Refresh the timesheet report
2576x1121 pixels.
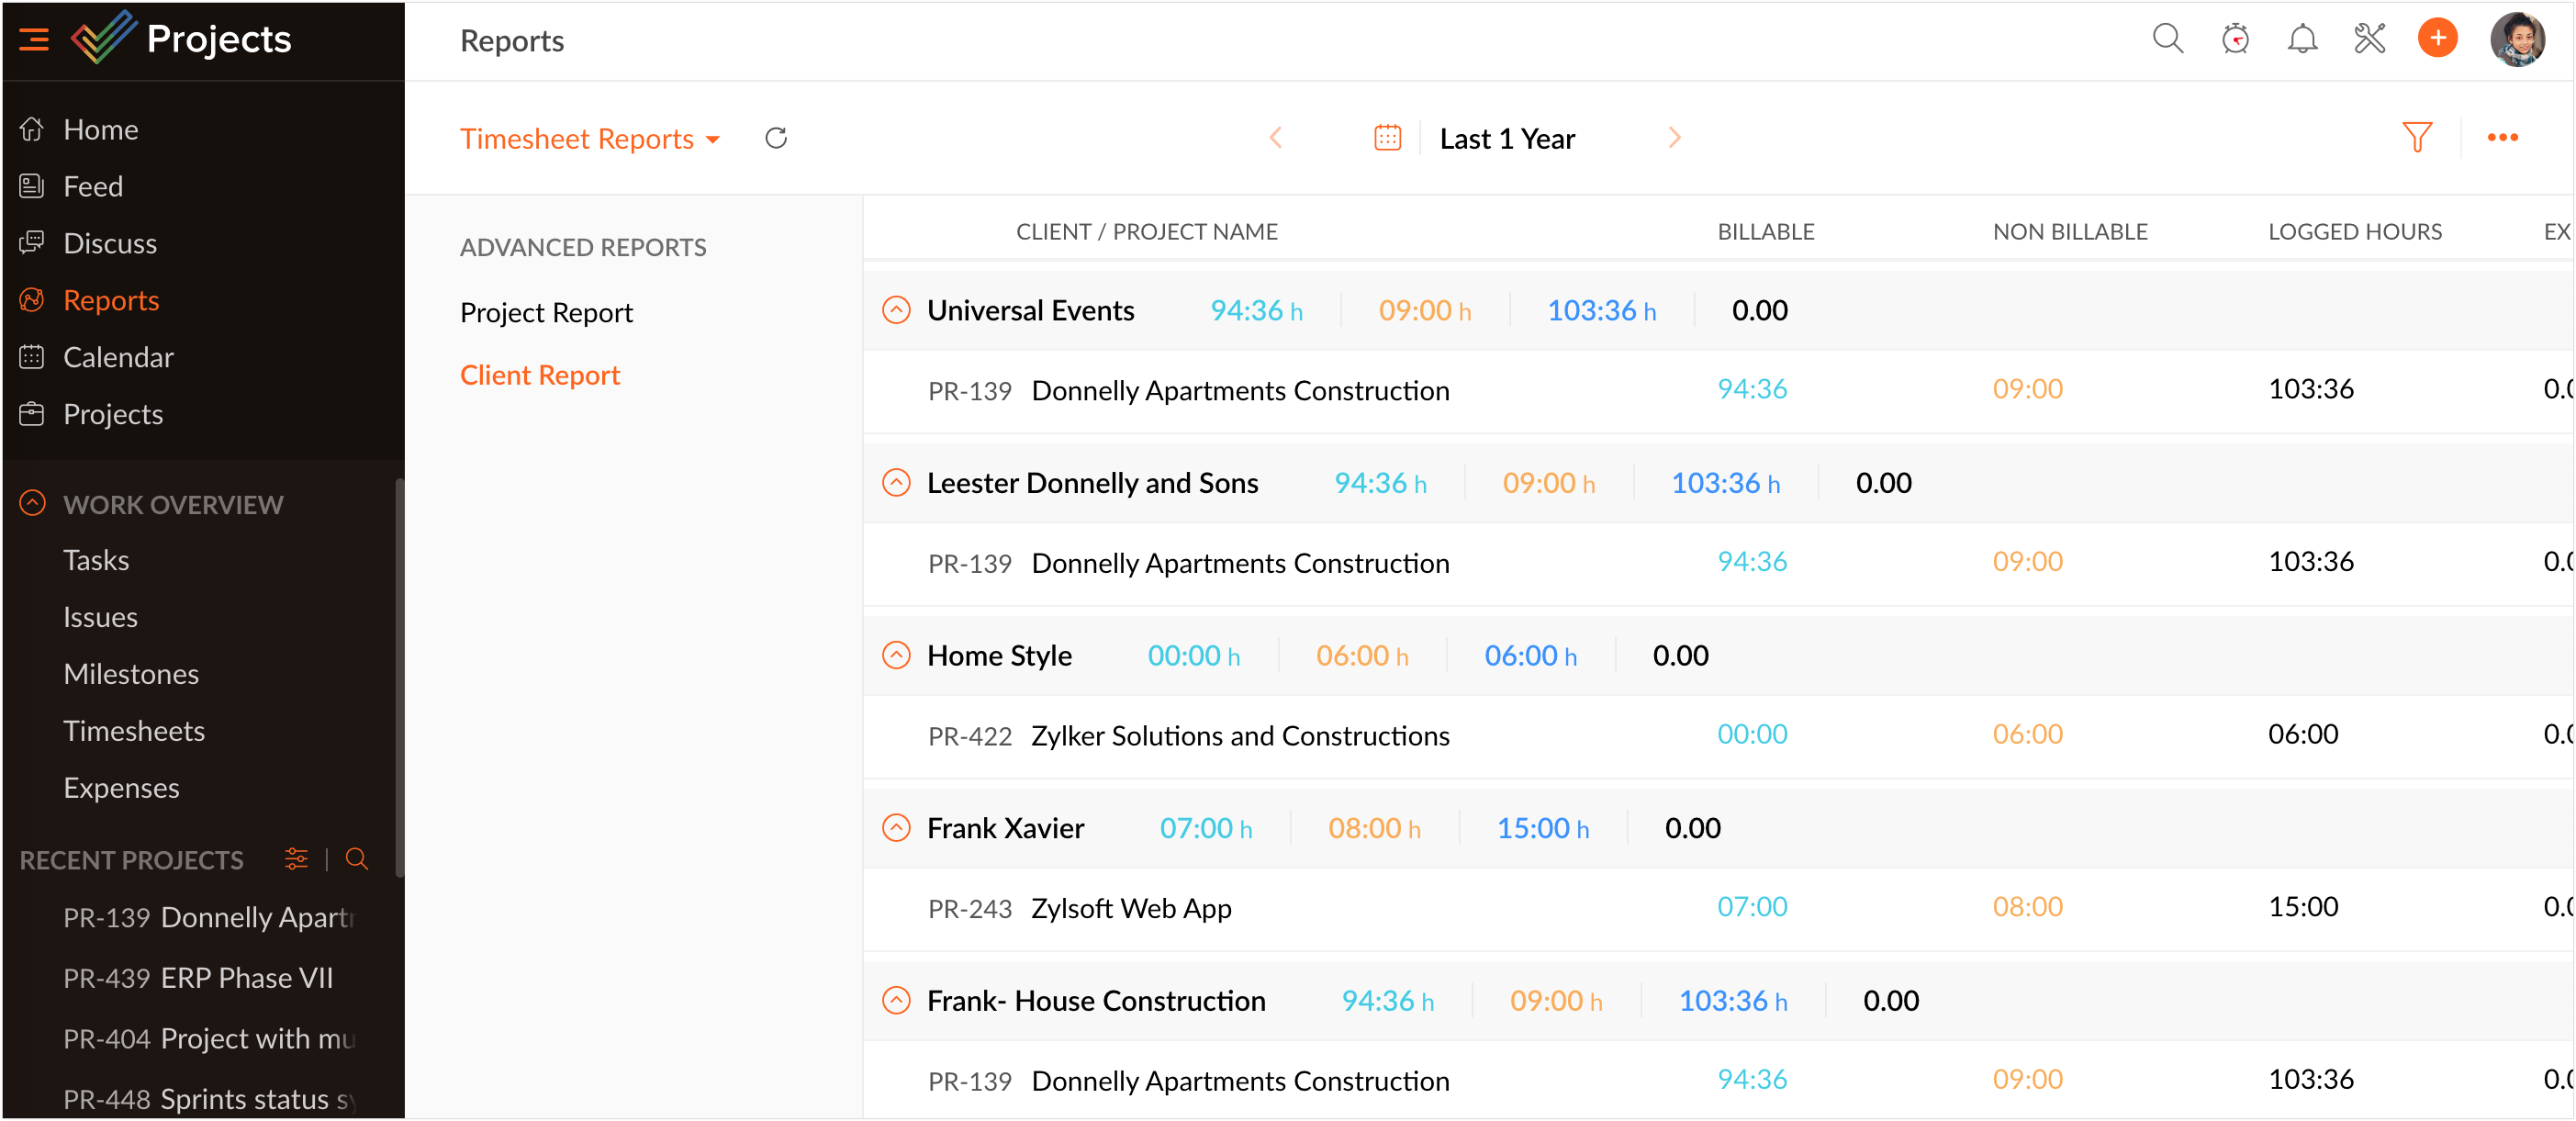(776, 138)
